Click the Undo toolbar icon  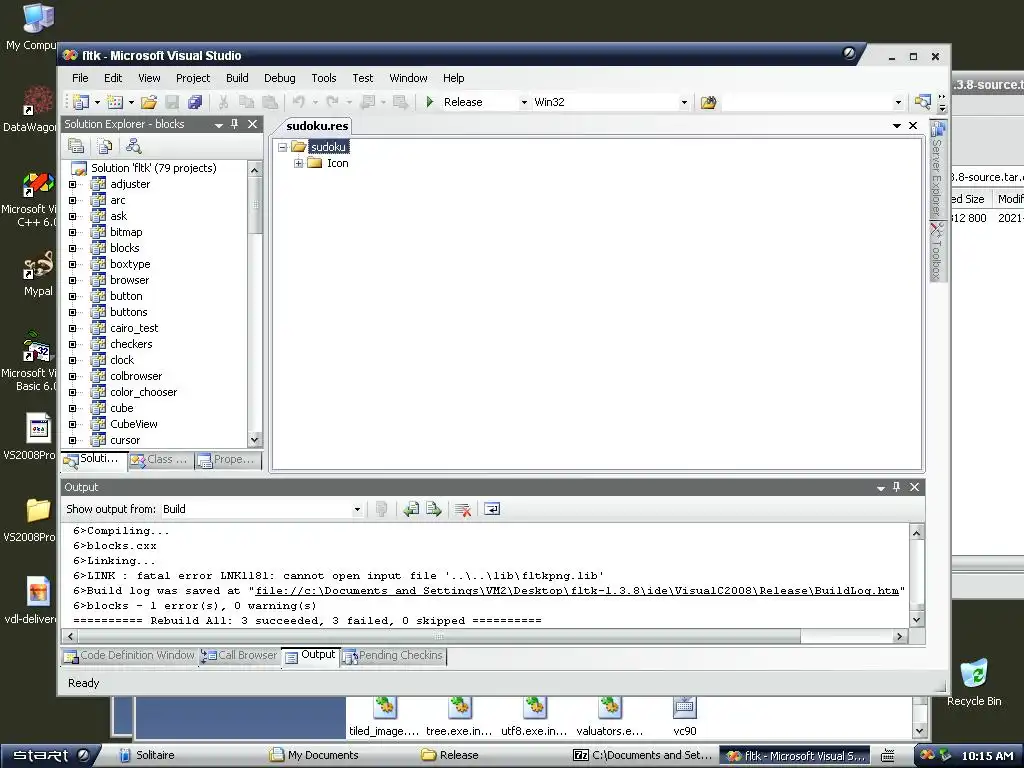click(x=298, y=102)
